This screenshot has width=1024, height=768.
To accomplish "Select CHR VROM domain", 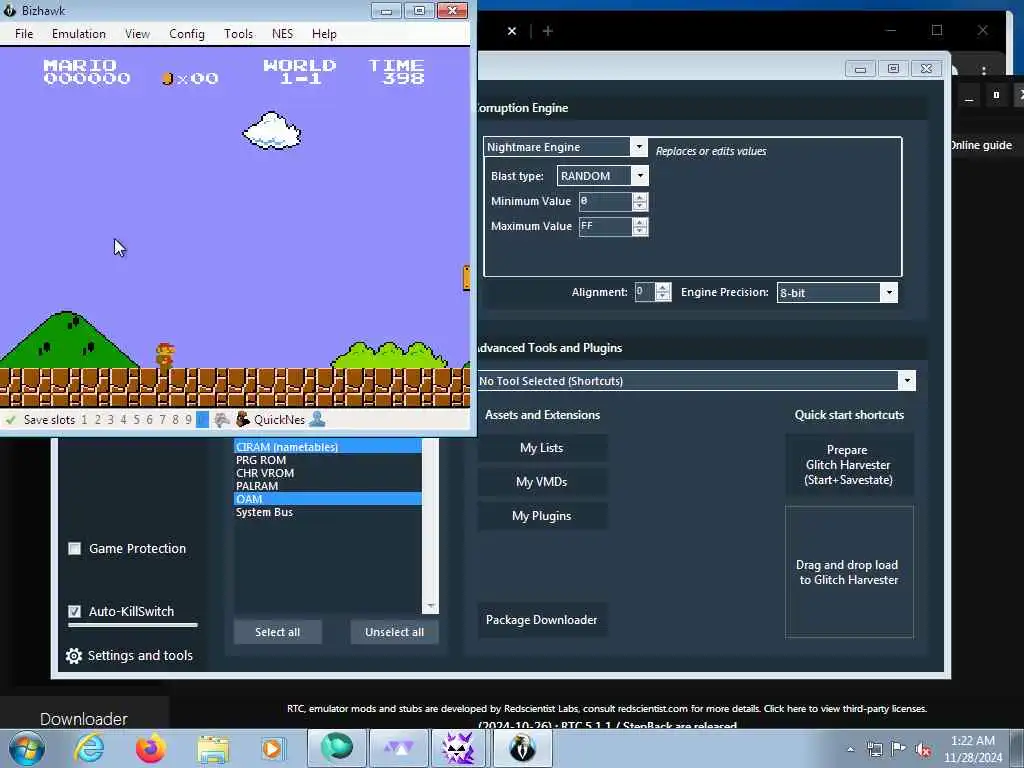I will coord(328,473).
